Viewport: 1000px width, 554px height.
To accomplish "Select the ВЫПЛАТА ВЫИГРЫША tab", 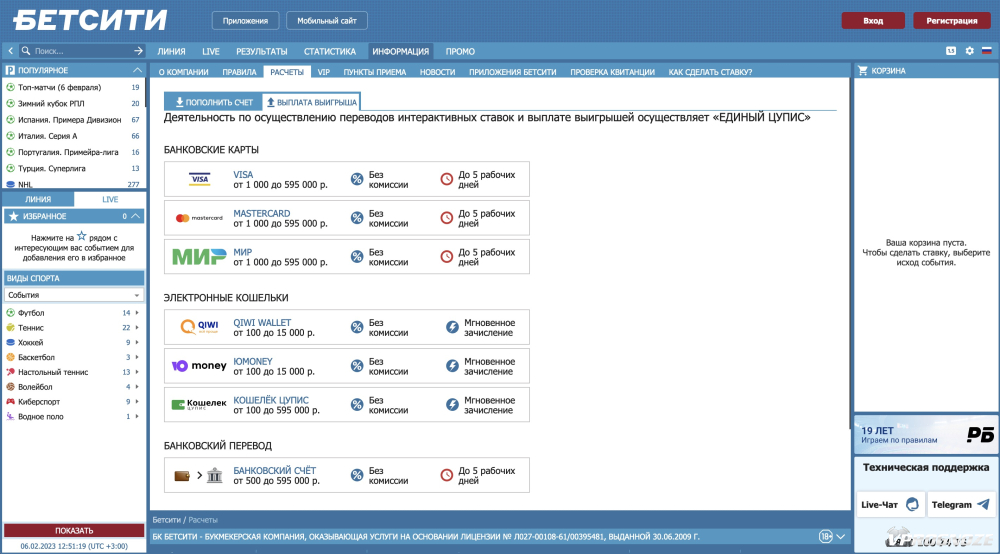I will click(x=311, y=102).
